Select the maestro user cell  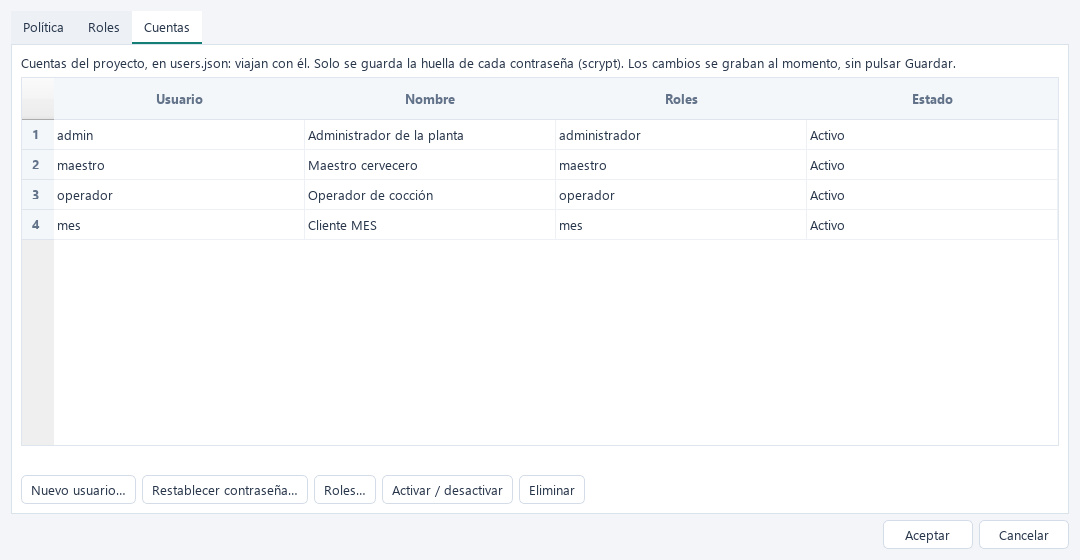pos(179,165)
